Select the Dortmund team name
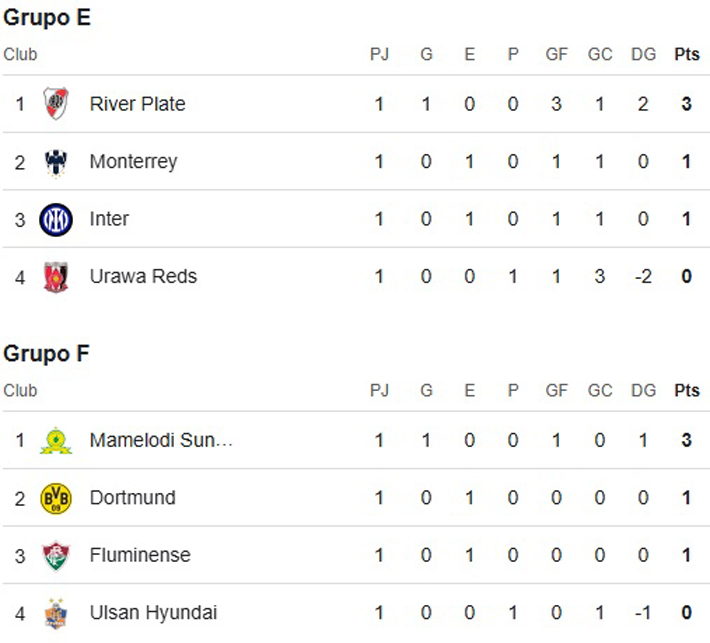The width and height of the screenshot is (710, 643). 133,498
